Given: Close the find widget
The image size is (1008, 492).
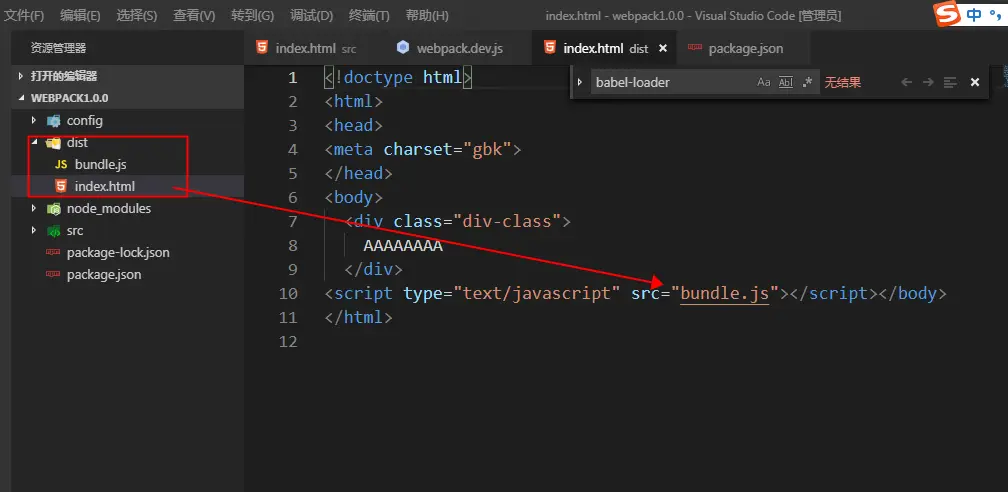Looking at the screenshot, I should (x=975, y=82).
